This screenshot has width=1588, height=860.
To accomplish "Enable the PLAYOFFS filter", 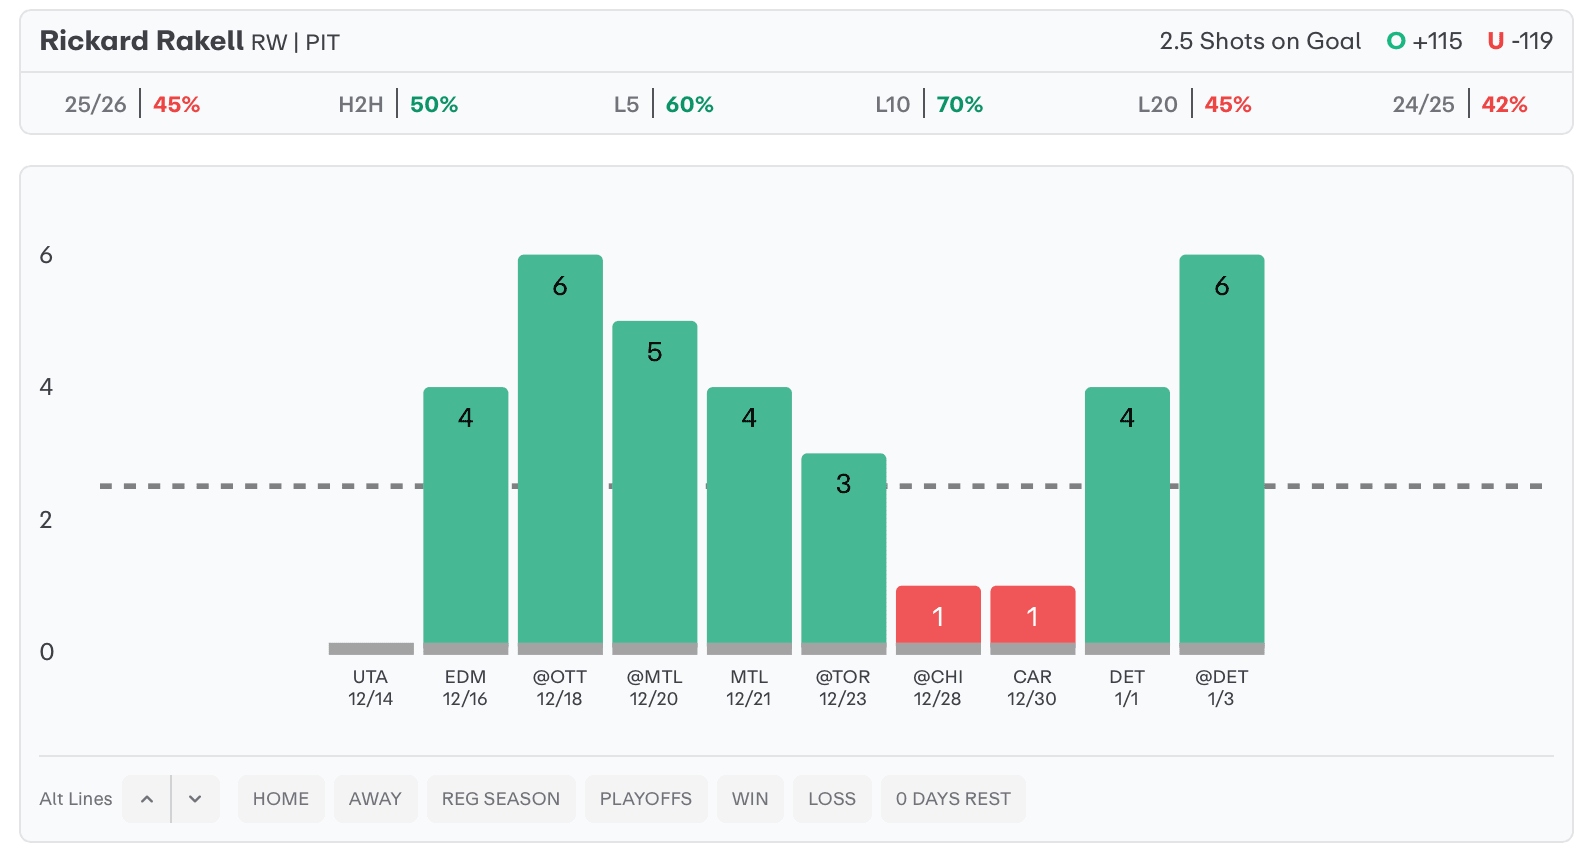I will 646,799.
